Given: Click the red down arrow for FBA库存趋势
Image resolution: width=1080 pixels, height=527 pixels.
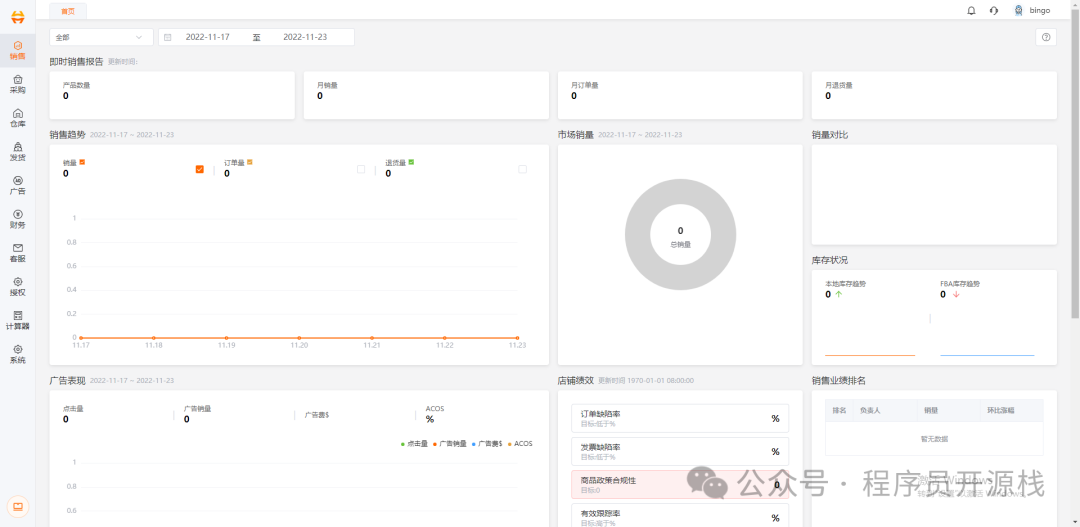Looking at the screenshot, I should (x=955, y=294).
